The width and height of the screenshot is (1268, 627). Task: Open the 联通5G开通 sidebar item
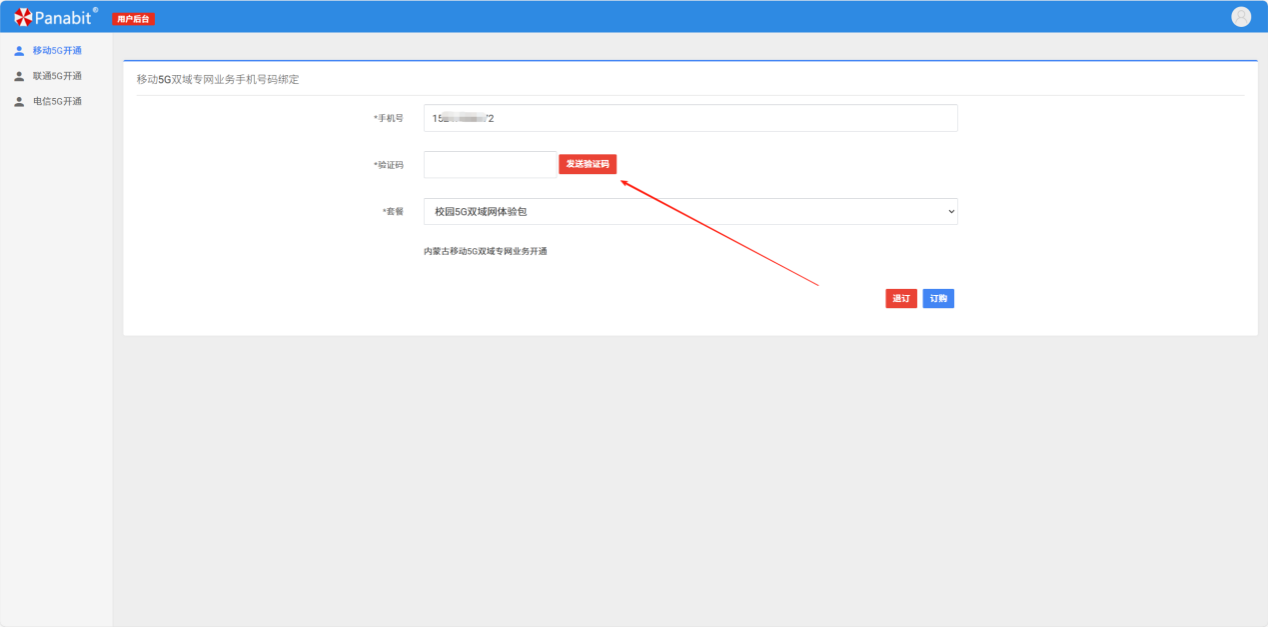(57, 76)
